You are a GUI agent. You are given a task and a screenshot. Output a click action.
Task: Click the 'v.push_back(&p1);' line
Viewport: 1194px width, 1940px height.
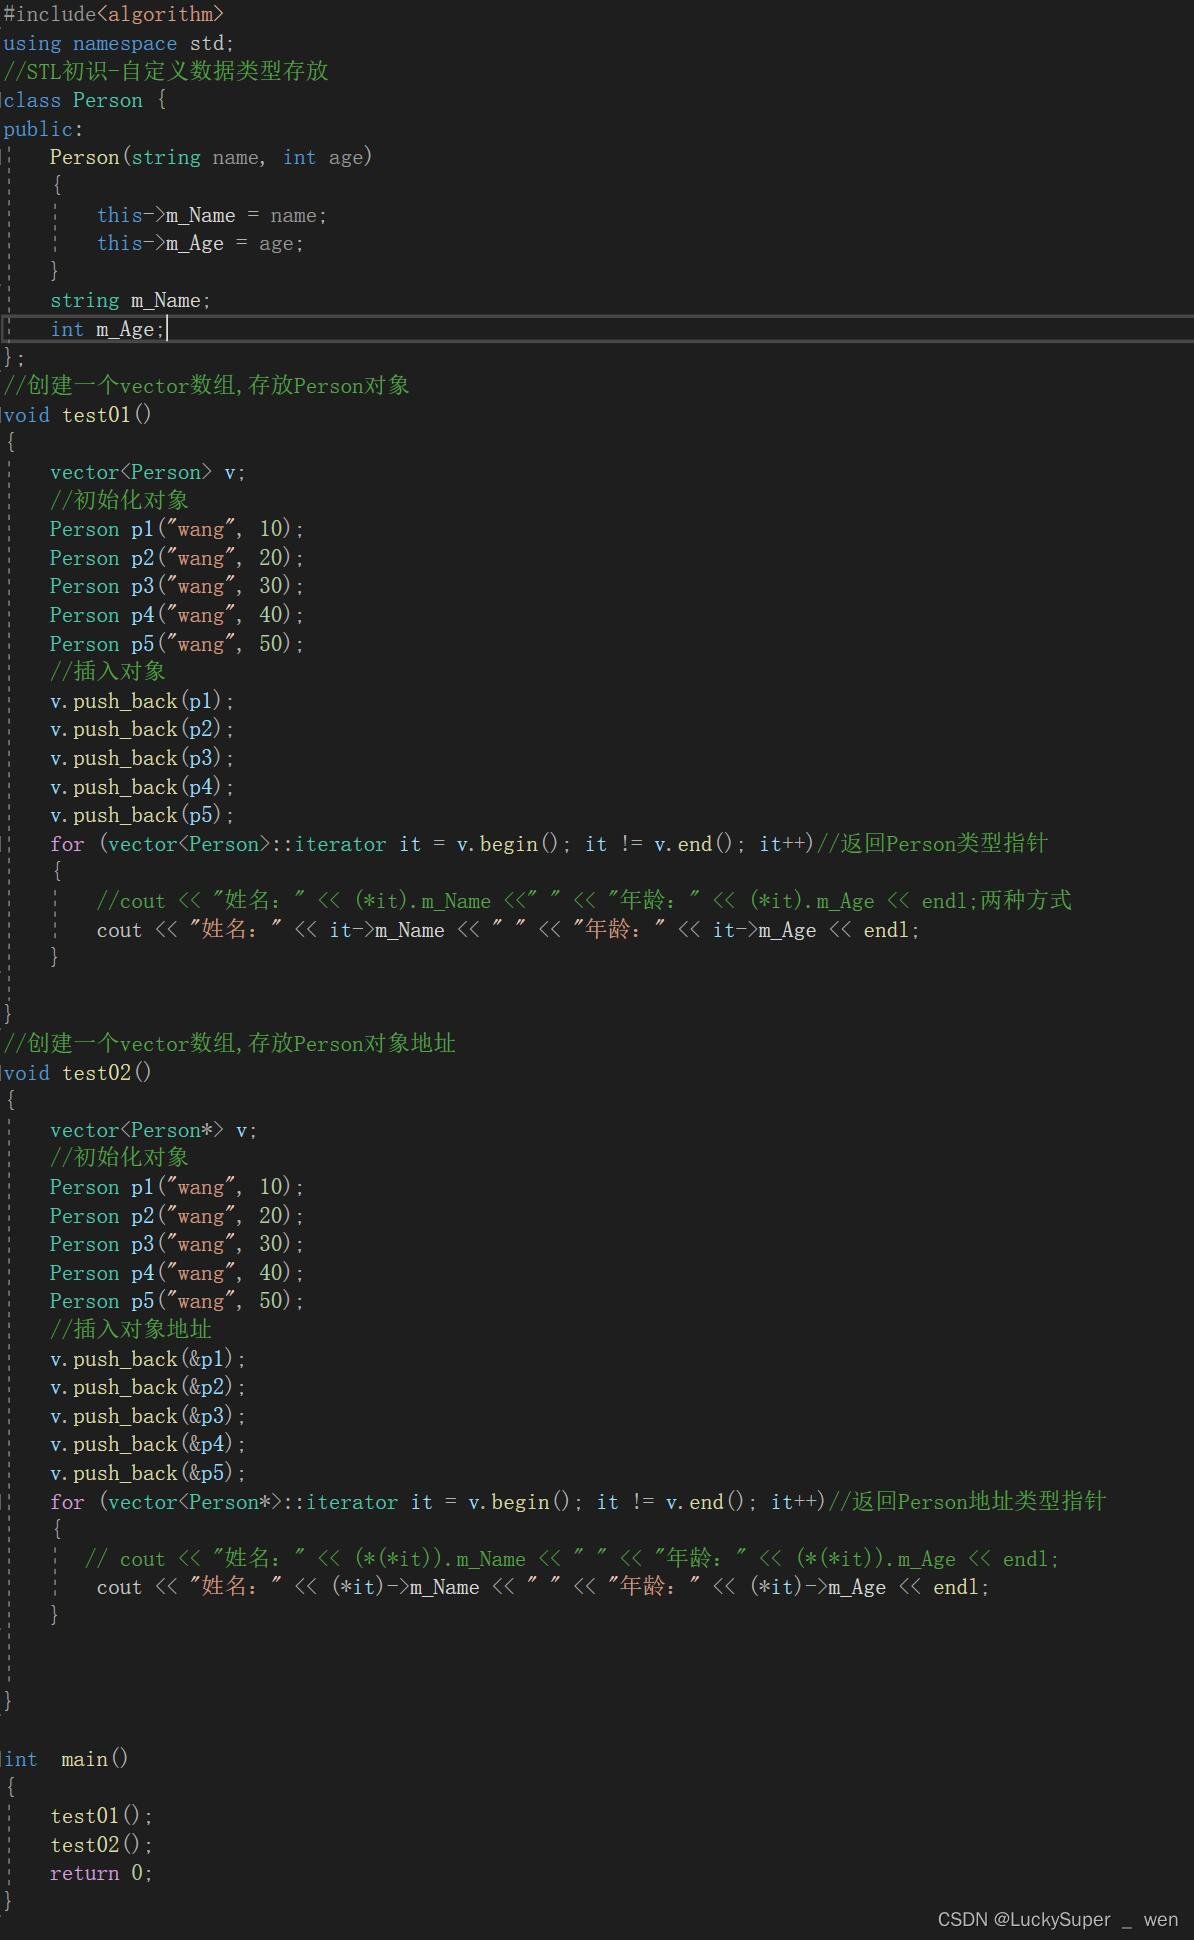148,1359
